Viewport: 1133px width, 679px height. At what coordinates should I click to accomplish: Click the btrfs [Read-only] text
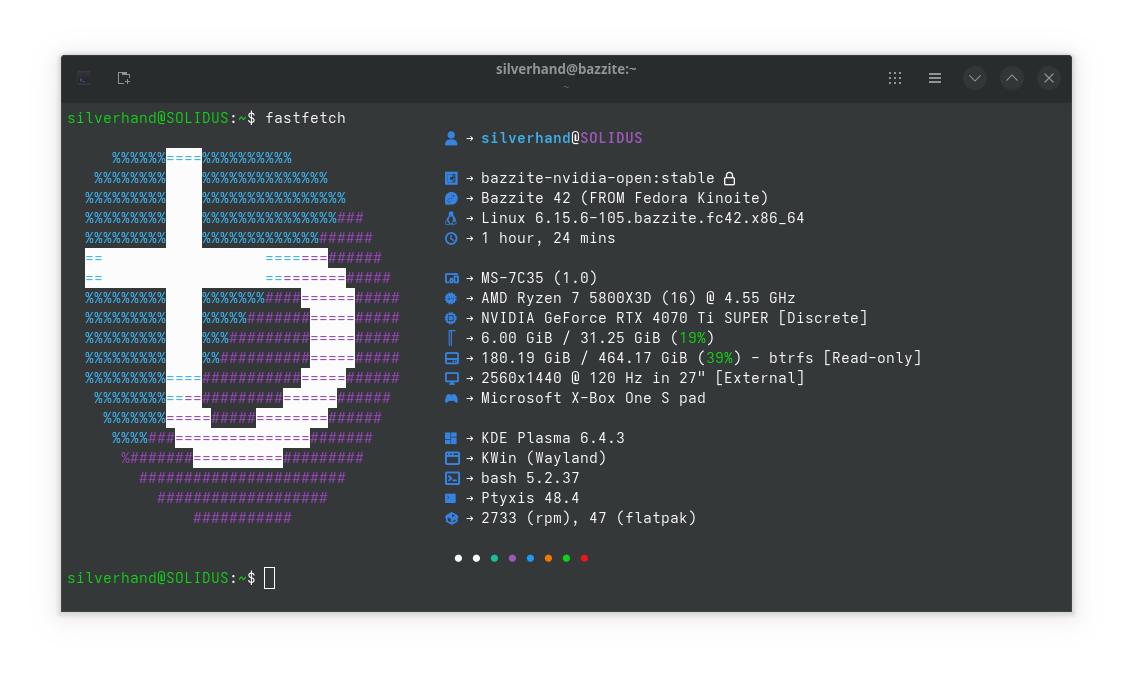pyautogui.click(x=845, y=358)
